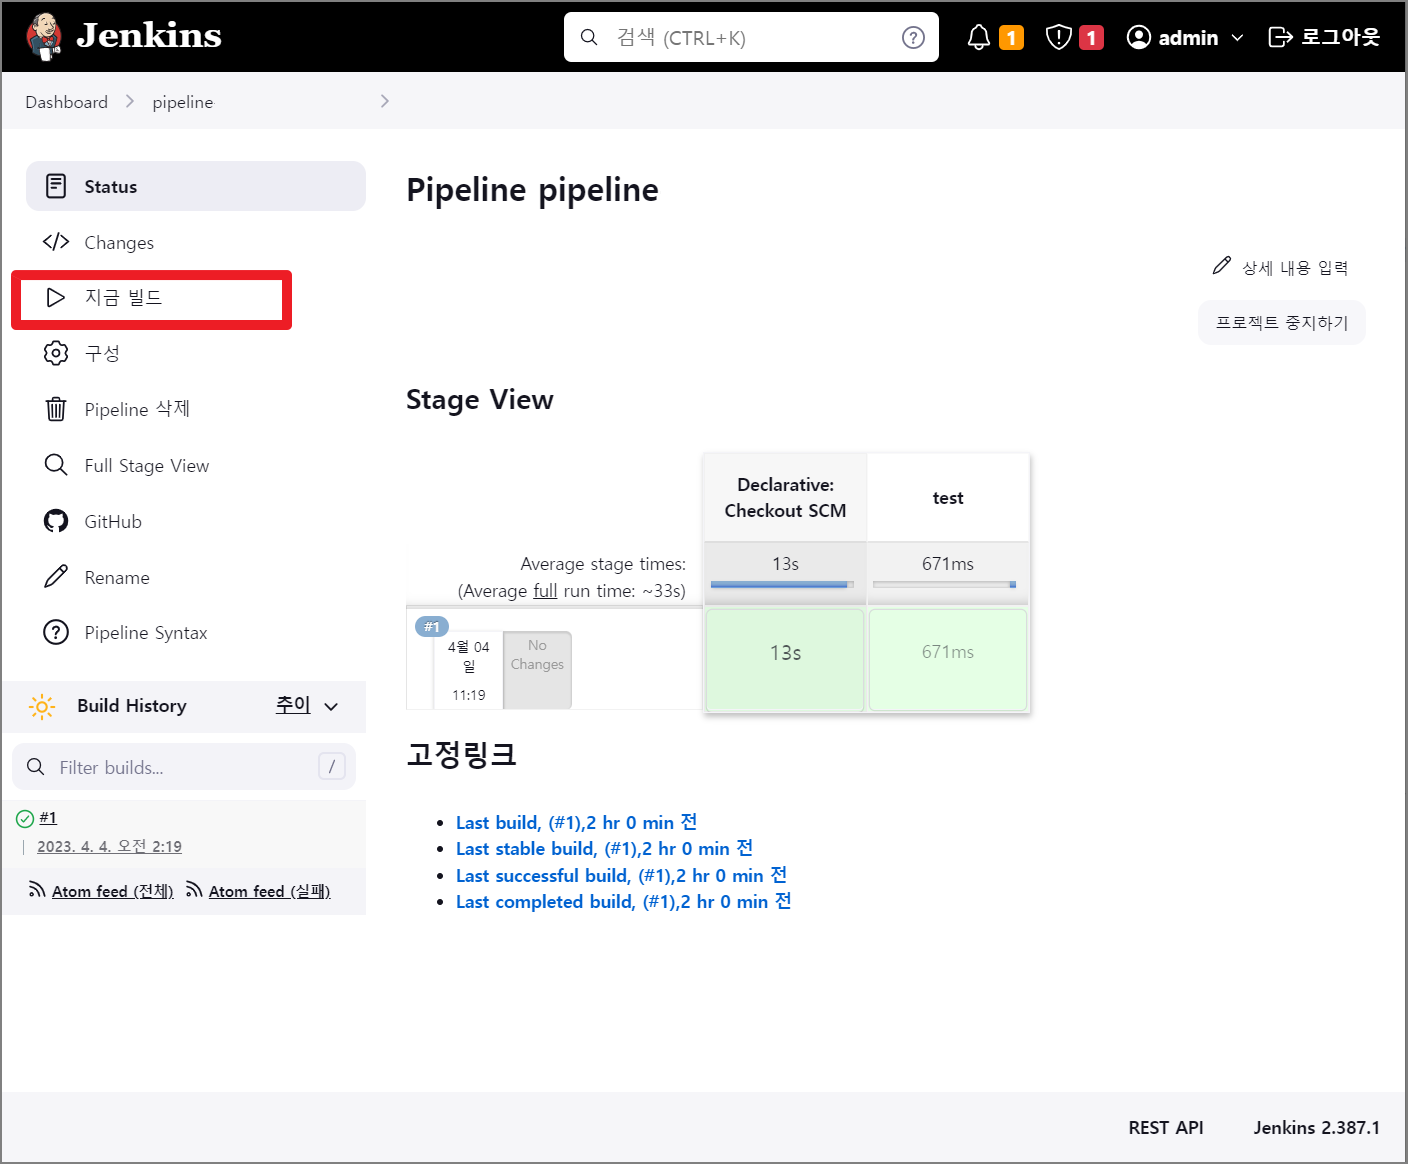Click the admin user avatar icon

[x=1139, y=37]
